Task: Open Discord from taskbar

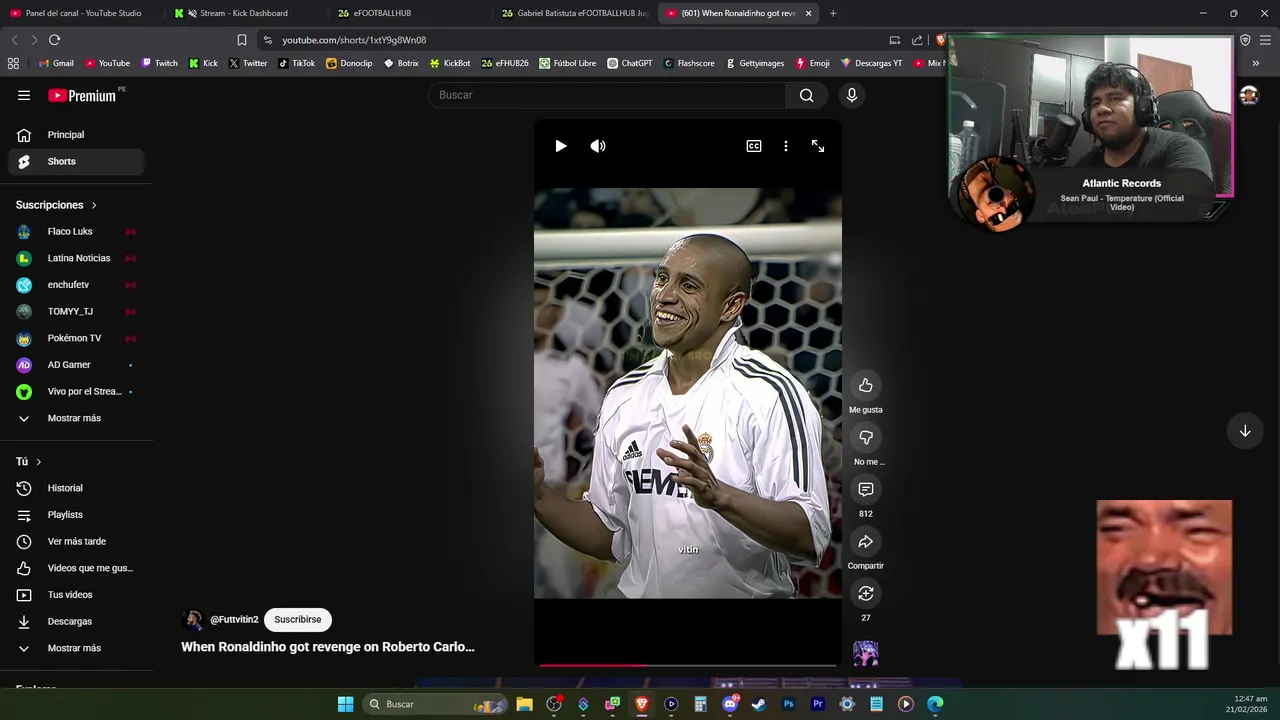Action: pos(730,704)
